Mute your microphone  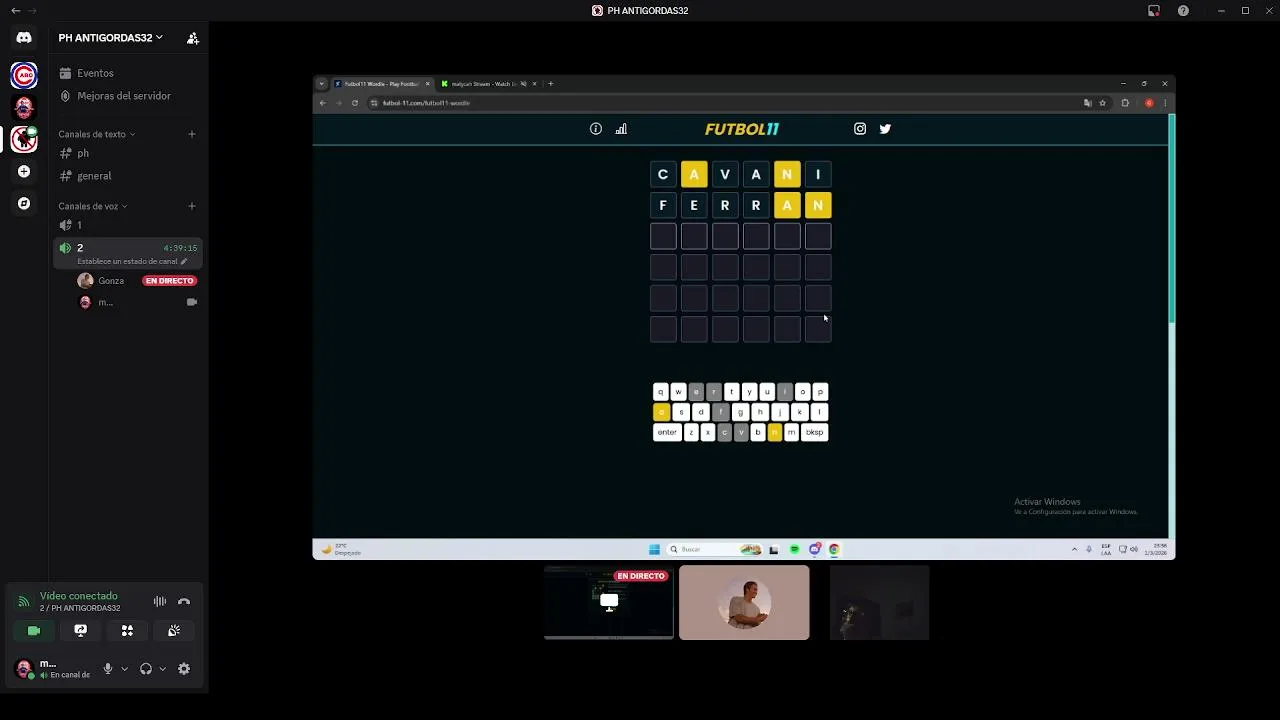click(108, 669)
